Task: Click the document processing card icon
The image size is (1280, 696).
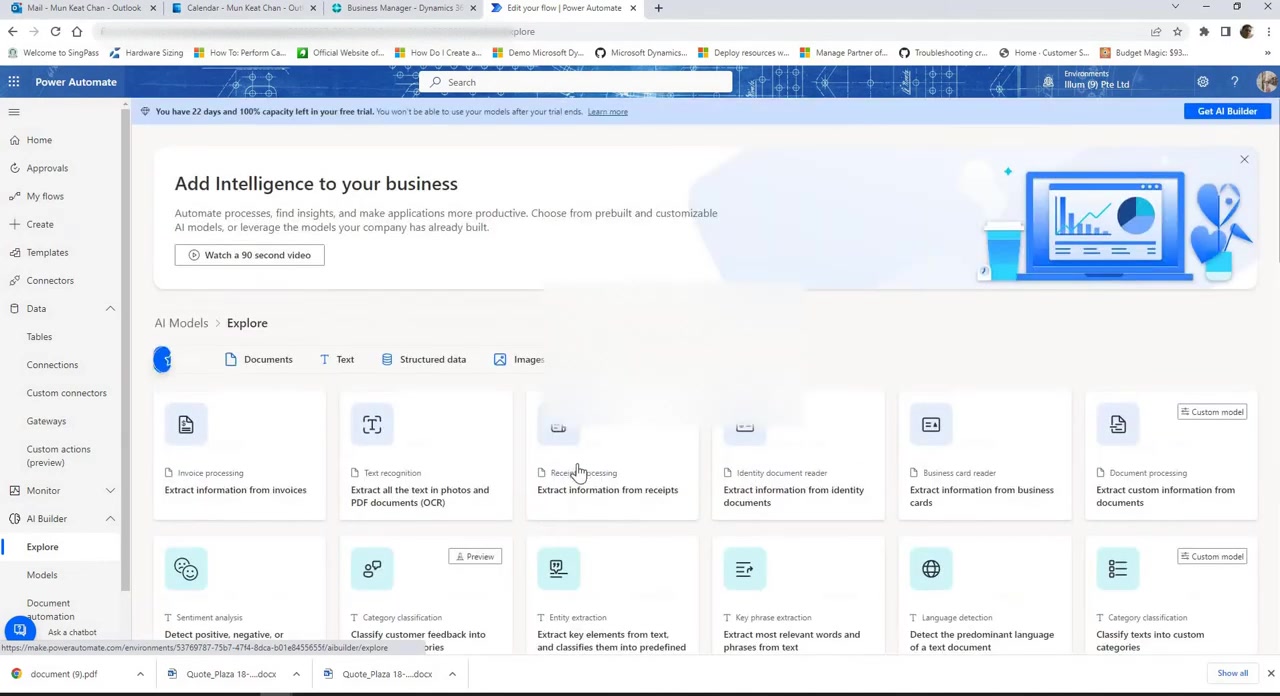Action: click(x=1118, y=425)
